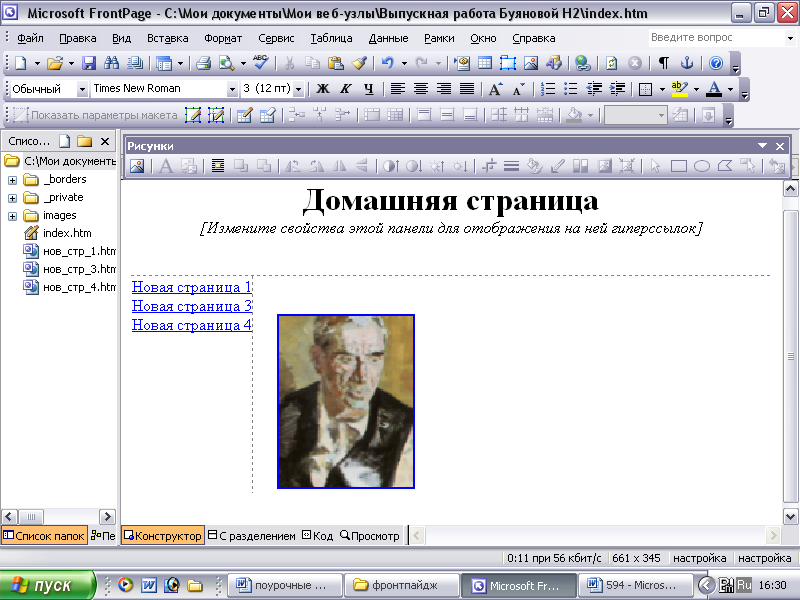
Task: Decrease font size with small A icon
Action: [519, 89]
